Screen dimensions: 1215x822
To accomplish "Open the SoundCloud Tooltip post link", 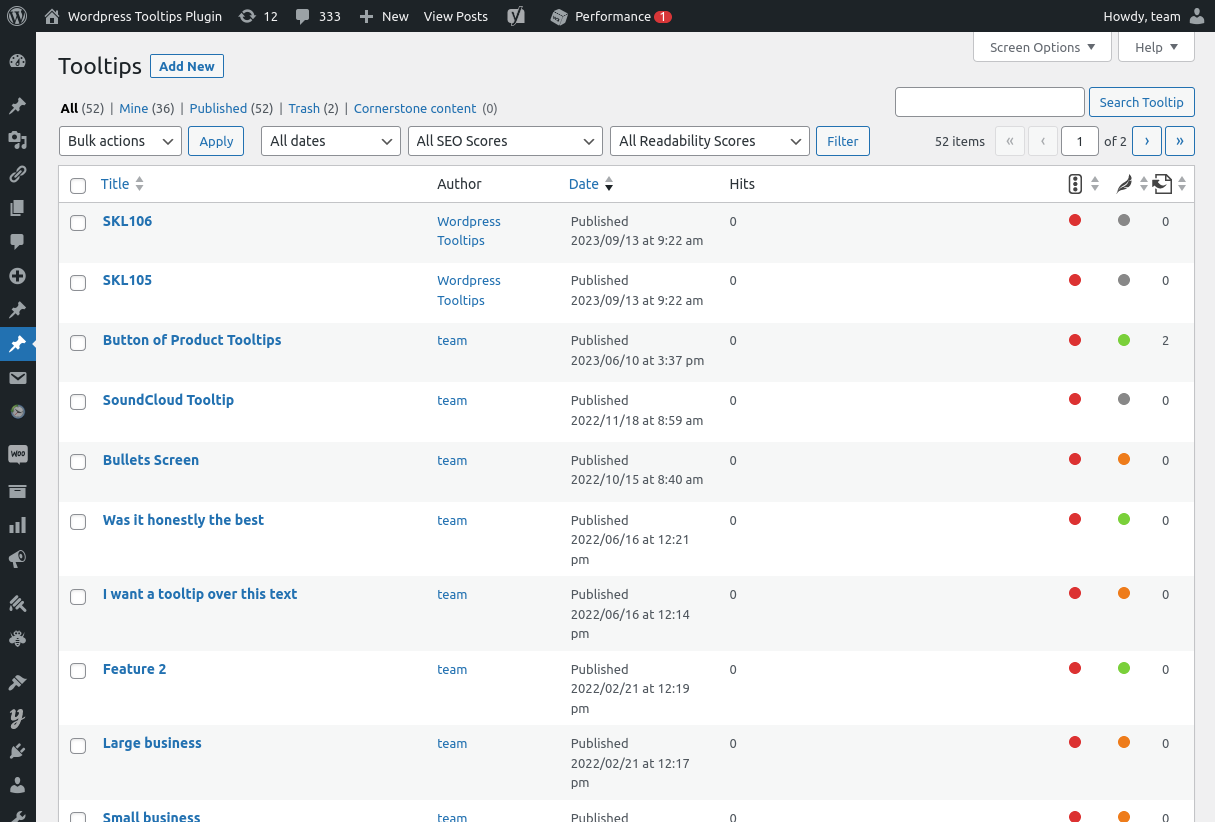I will (x=168, y=400).
